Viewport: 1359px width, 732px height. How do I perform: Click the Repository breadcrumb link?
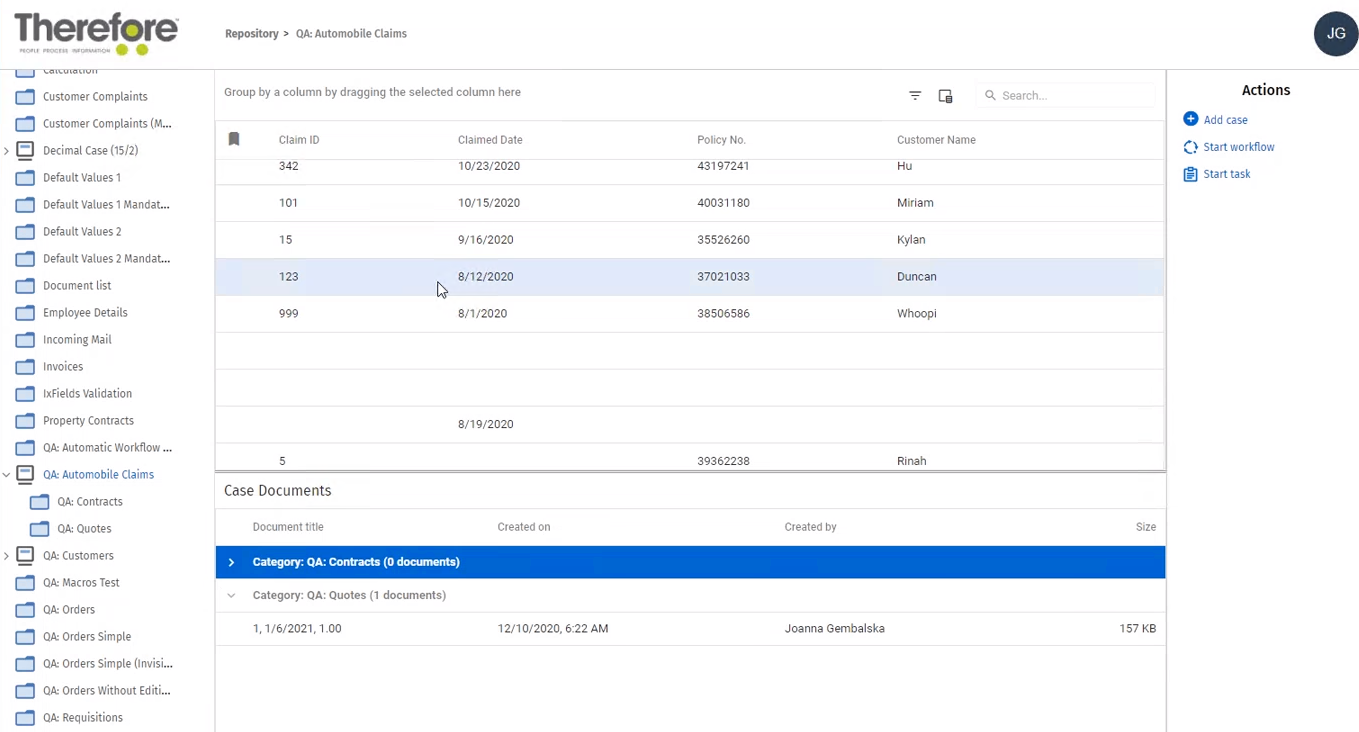tap(251, 34)
